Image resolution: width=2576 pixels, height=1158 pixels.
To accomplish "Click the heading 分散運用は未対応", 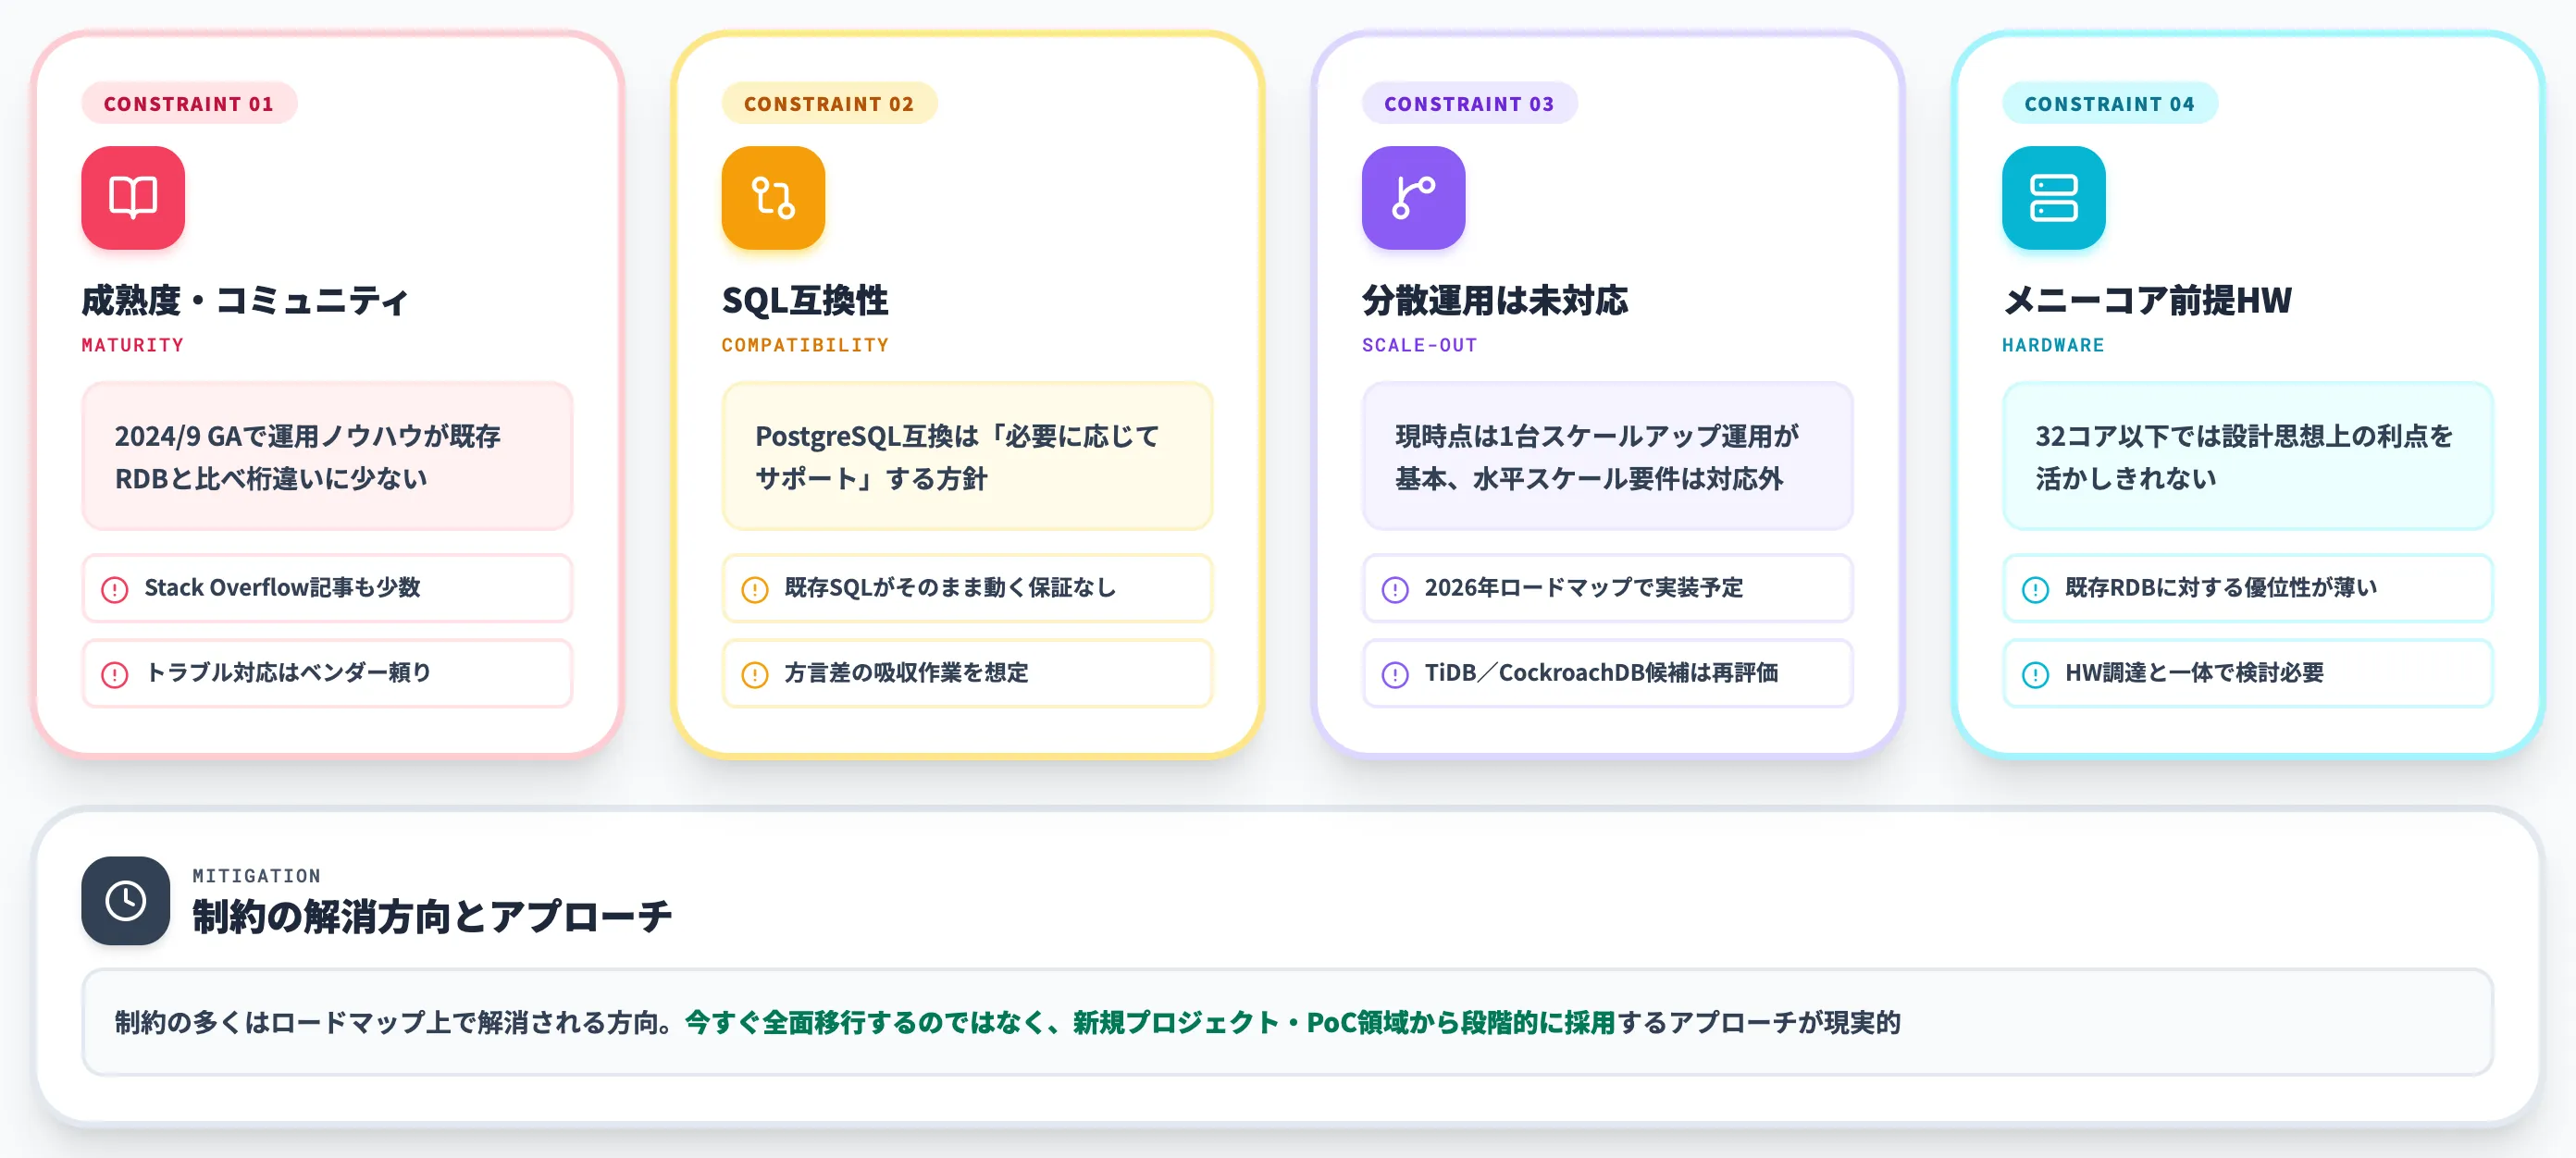I will pyautogui.click(x=1495, y=300).
